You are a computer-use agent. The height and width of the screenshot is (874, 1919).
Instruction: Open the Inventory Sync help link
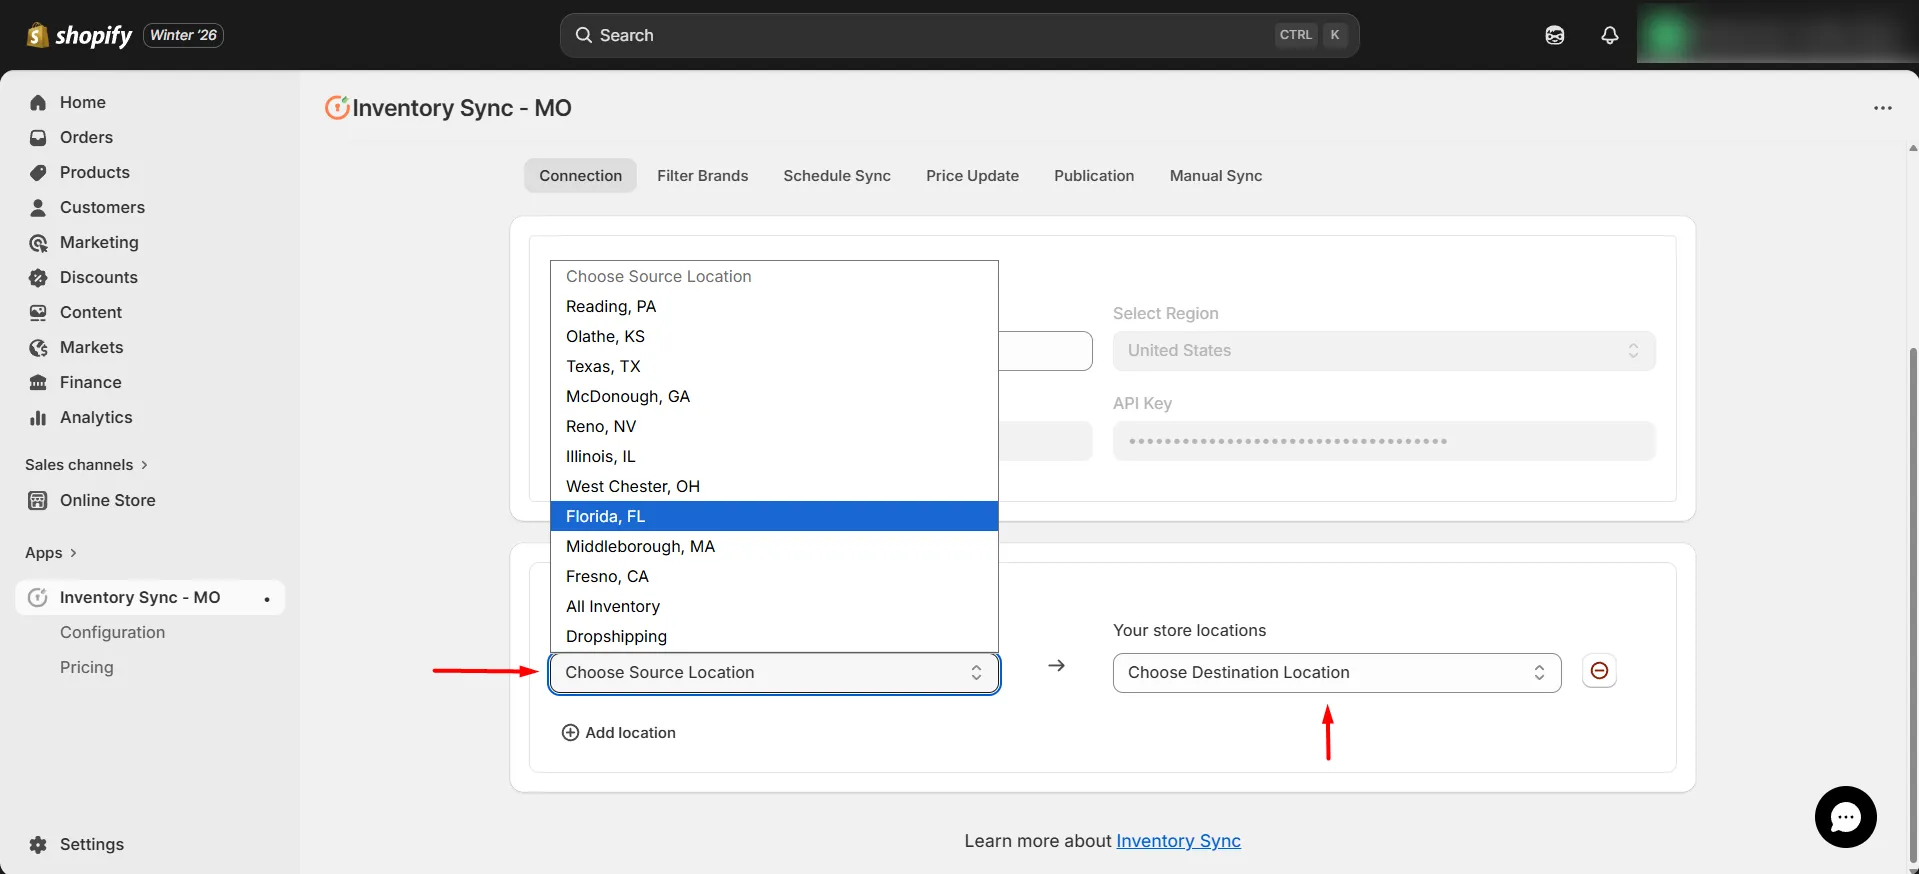point(1178,841)
